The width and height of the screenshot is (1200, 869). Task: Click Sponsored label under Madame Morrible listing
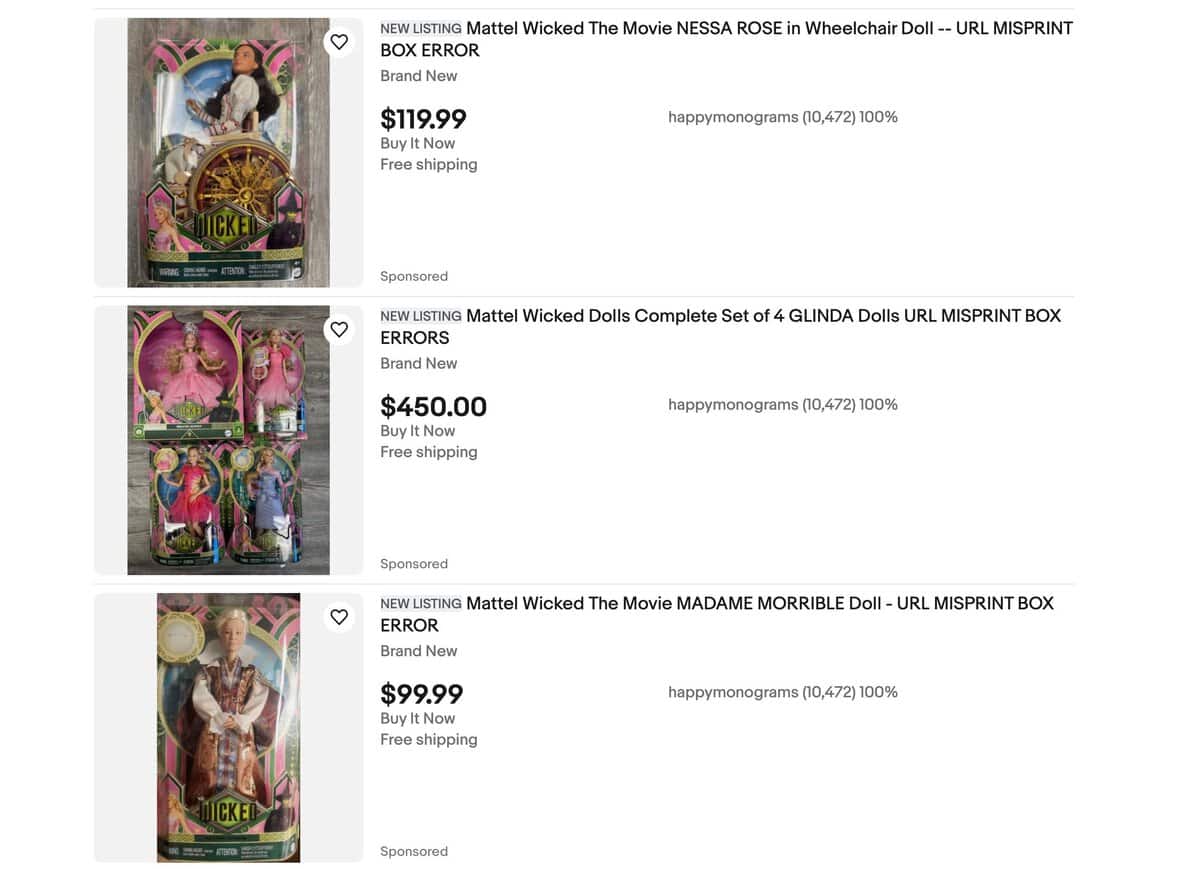[413, 851]
